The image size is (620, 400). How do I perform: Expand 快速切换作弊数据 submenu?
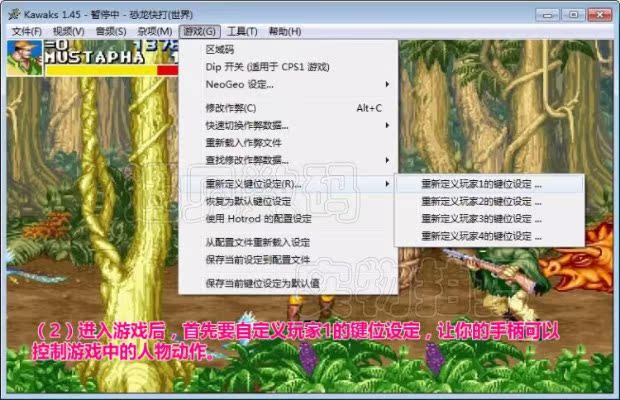point(288,125)
